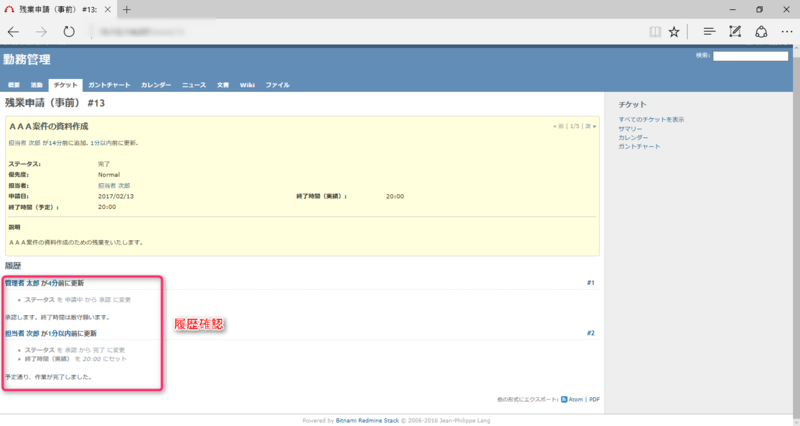
Task: Go back with the browser back arrow
Action: coord(13,32)
